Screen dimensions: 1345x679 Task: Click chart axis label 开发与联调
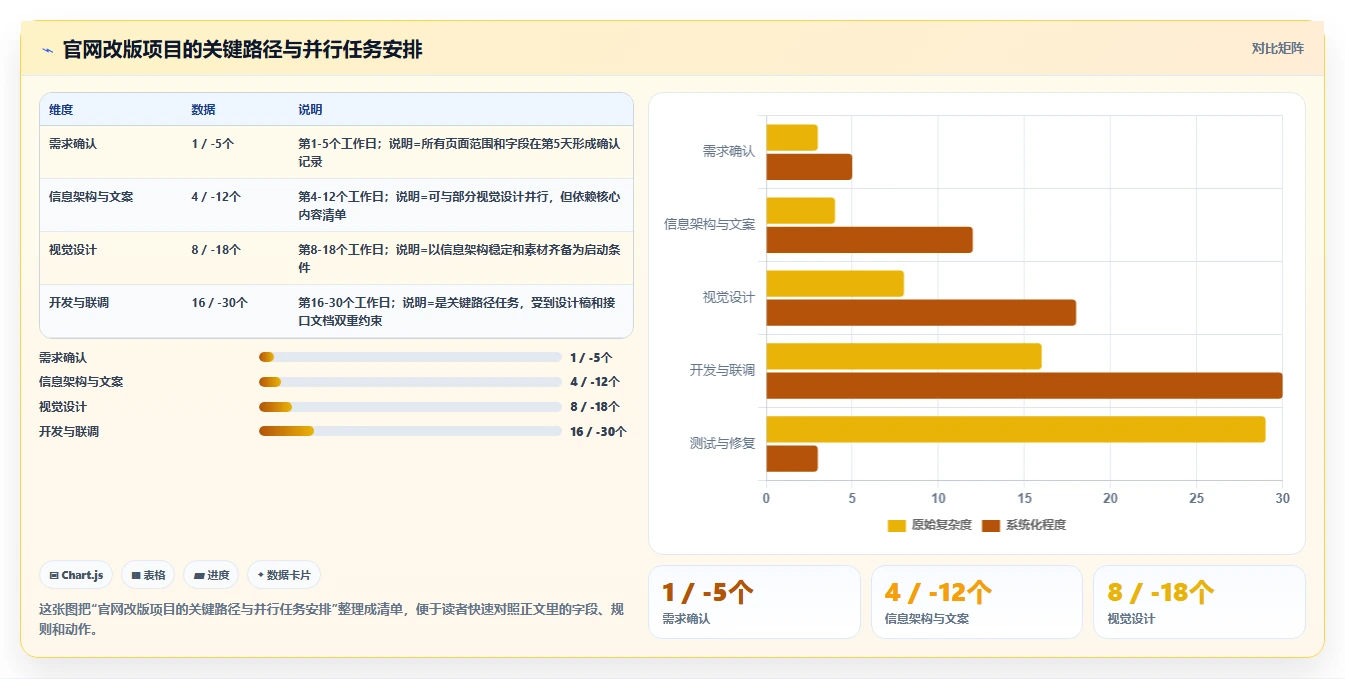(722, 370)
